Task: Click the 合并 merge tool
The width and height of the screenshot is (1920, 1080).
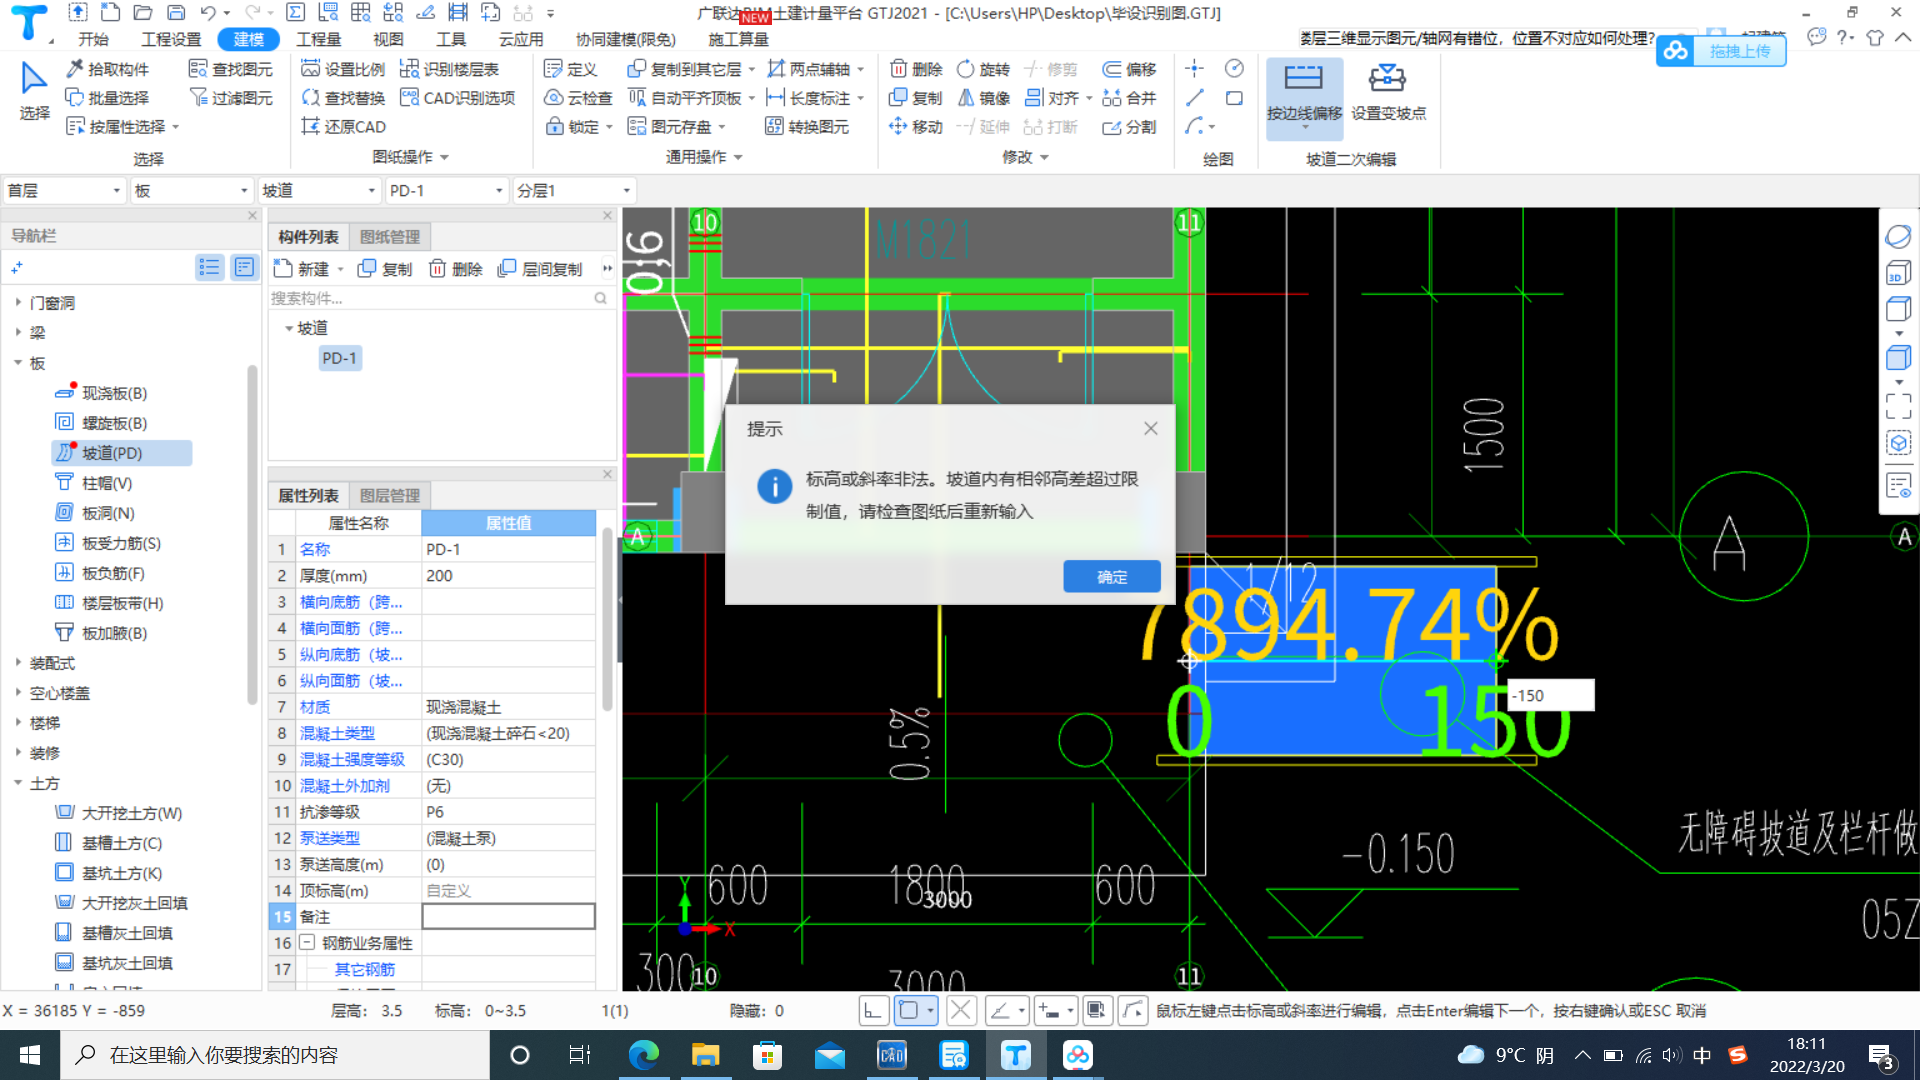Action: (1130, 98)
